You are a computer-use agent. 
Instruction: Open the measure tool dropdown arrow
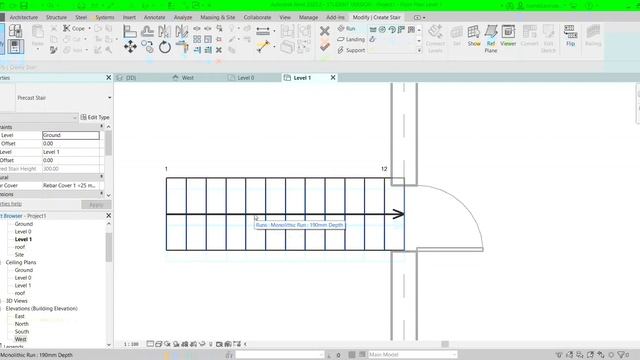(274, 31)
